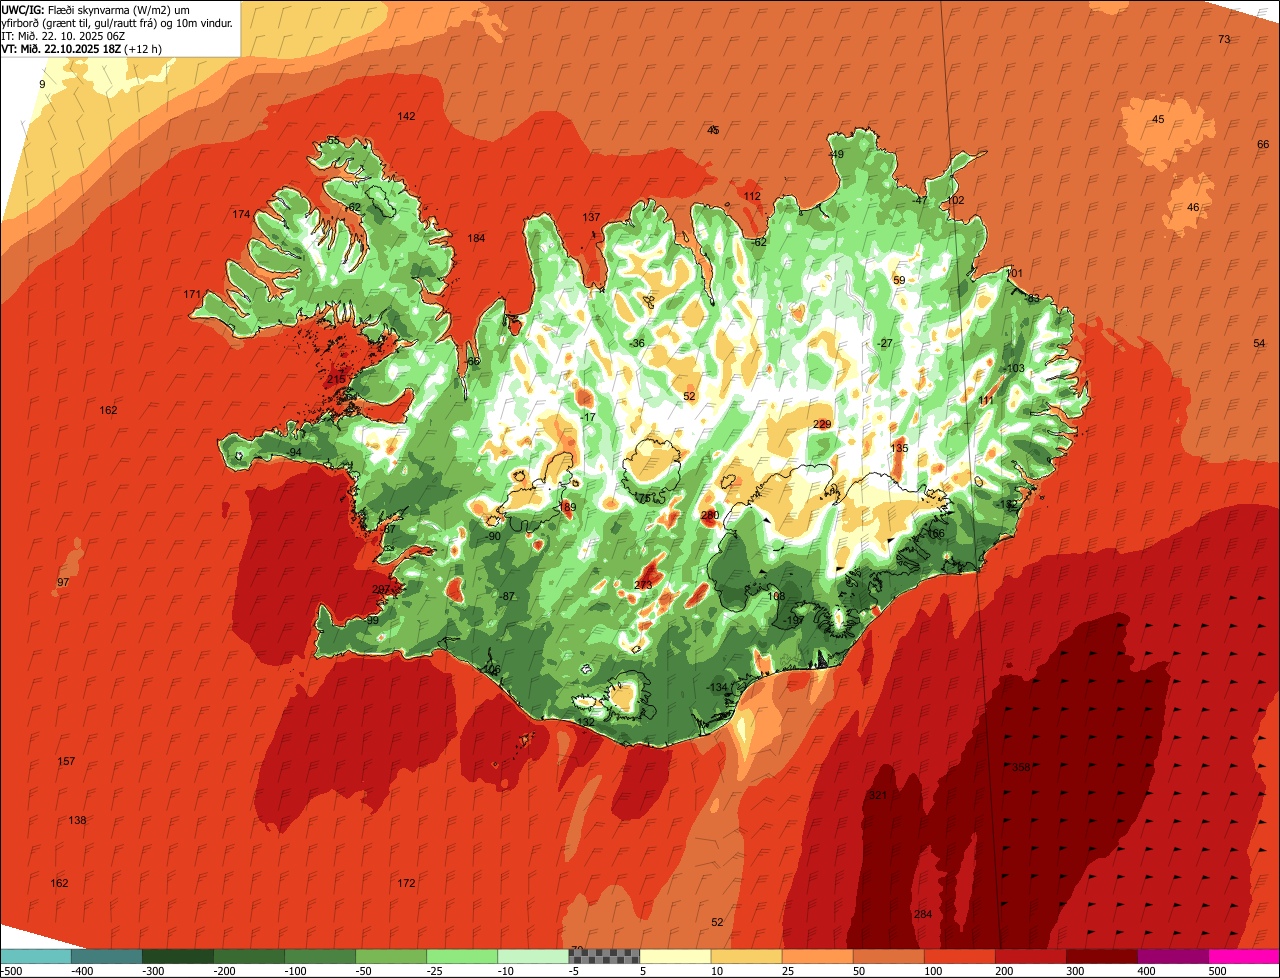Click the magenta above-500 legend swatch
This screenshot has height=978, width=1280.
[1243, 956]
